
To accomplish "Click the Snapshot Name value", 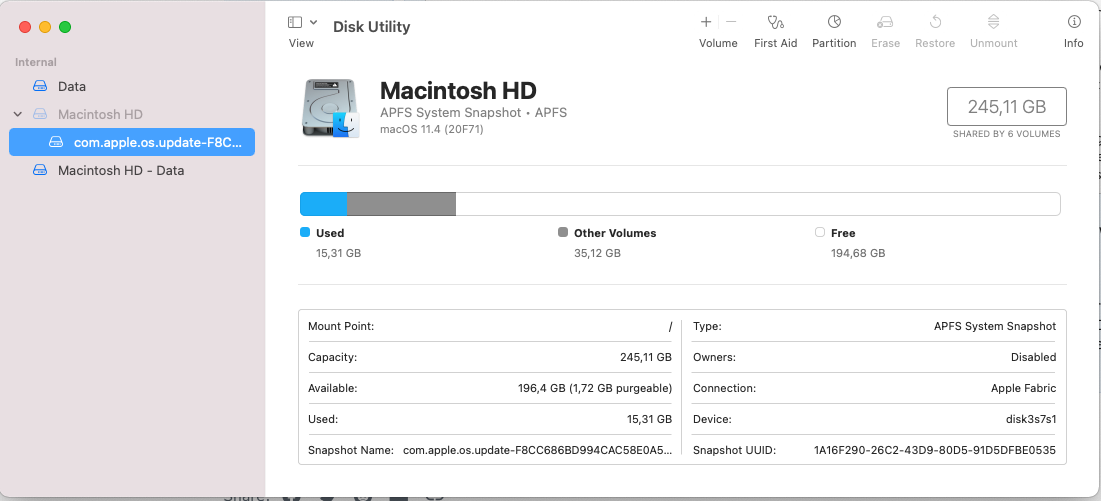I will [x=537, y=450].
